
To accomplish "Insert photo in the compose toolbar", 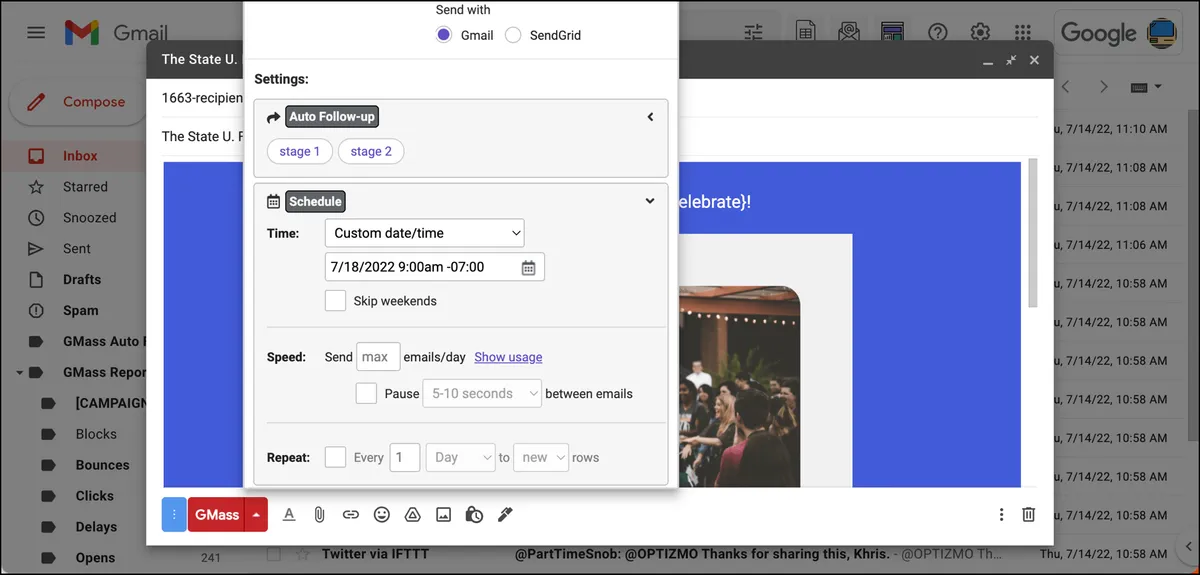I will point(443,514).
